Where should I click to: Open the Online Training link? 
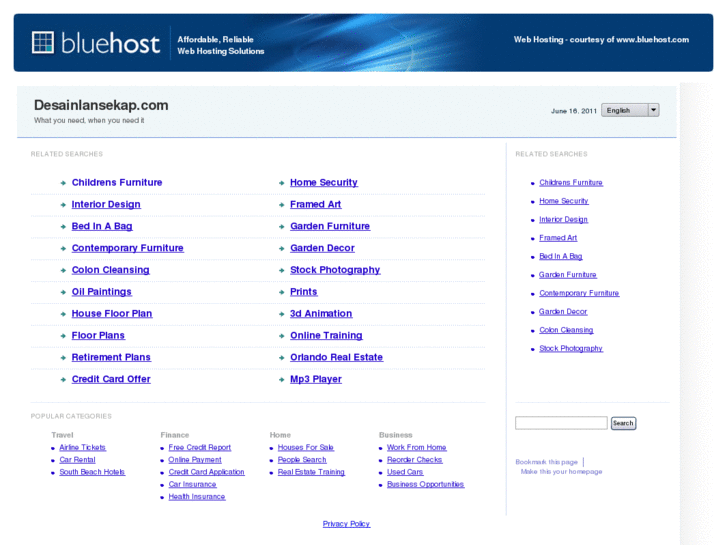tap(326, 335)
